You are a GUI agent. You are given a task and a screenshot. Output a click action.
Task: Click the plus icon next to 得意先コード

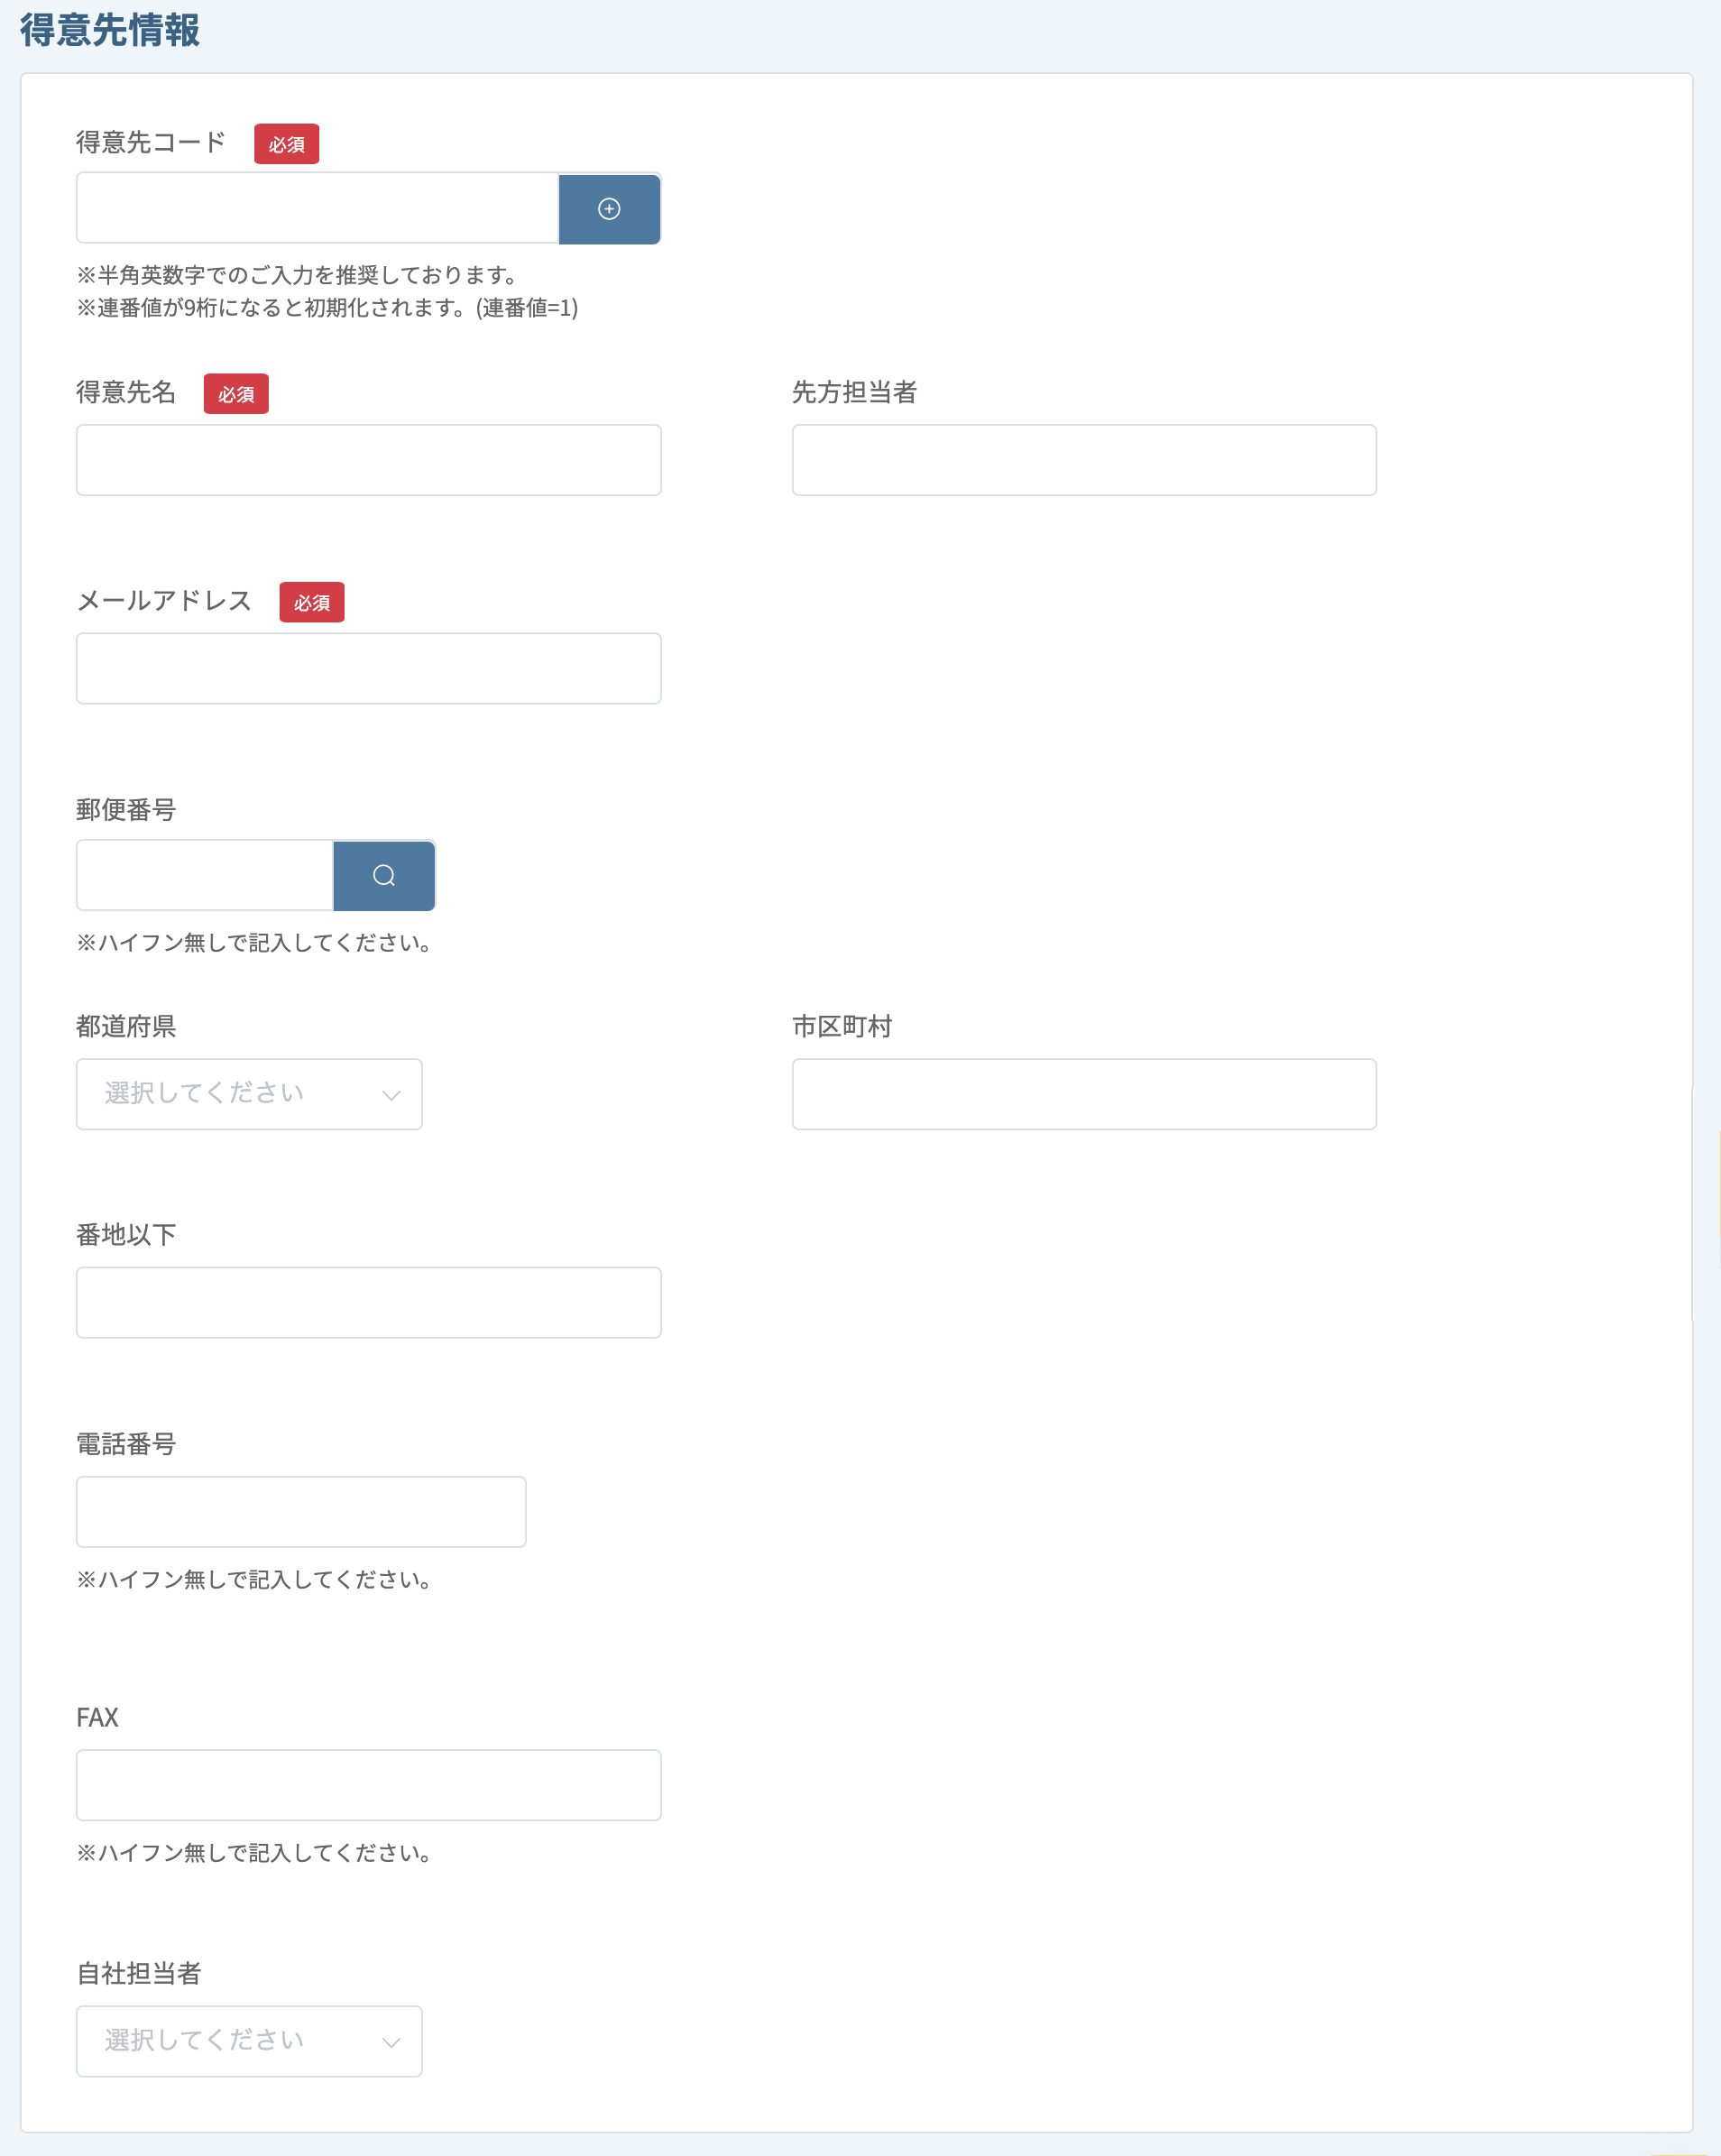(x=609, y=209)
